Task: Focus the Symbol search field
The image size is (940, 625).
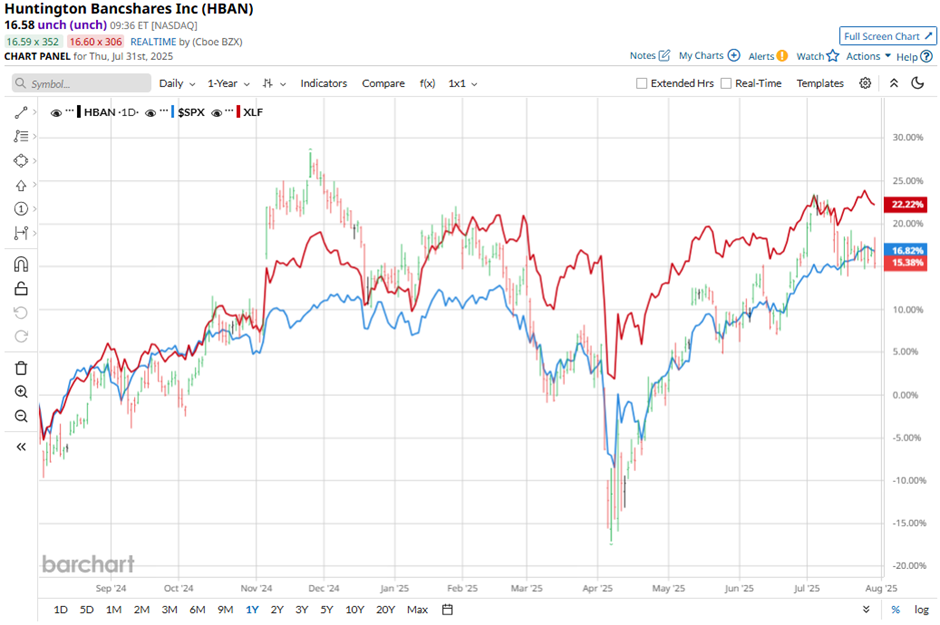Action: point(82,83)
